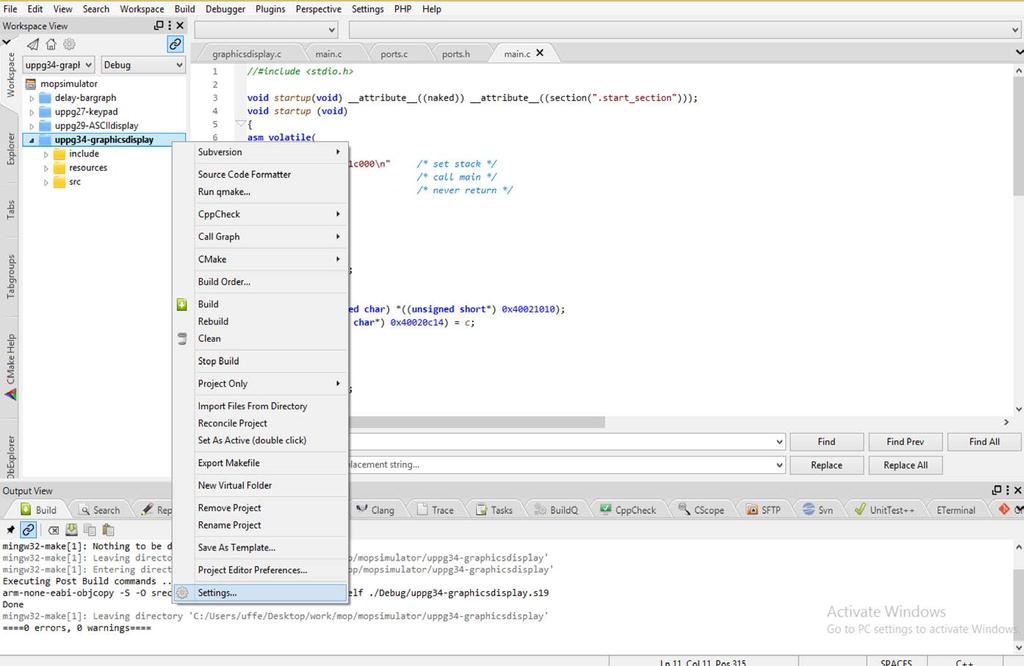Click the Replace All button

tap(905, 465)
